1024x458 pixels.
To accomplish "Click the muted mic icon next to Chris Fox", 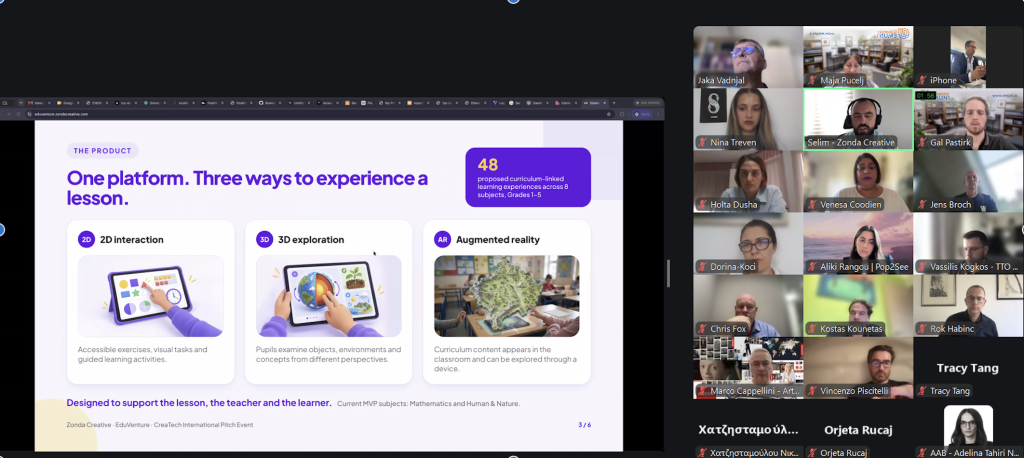I will 703,329.
